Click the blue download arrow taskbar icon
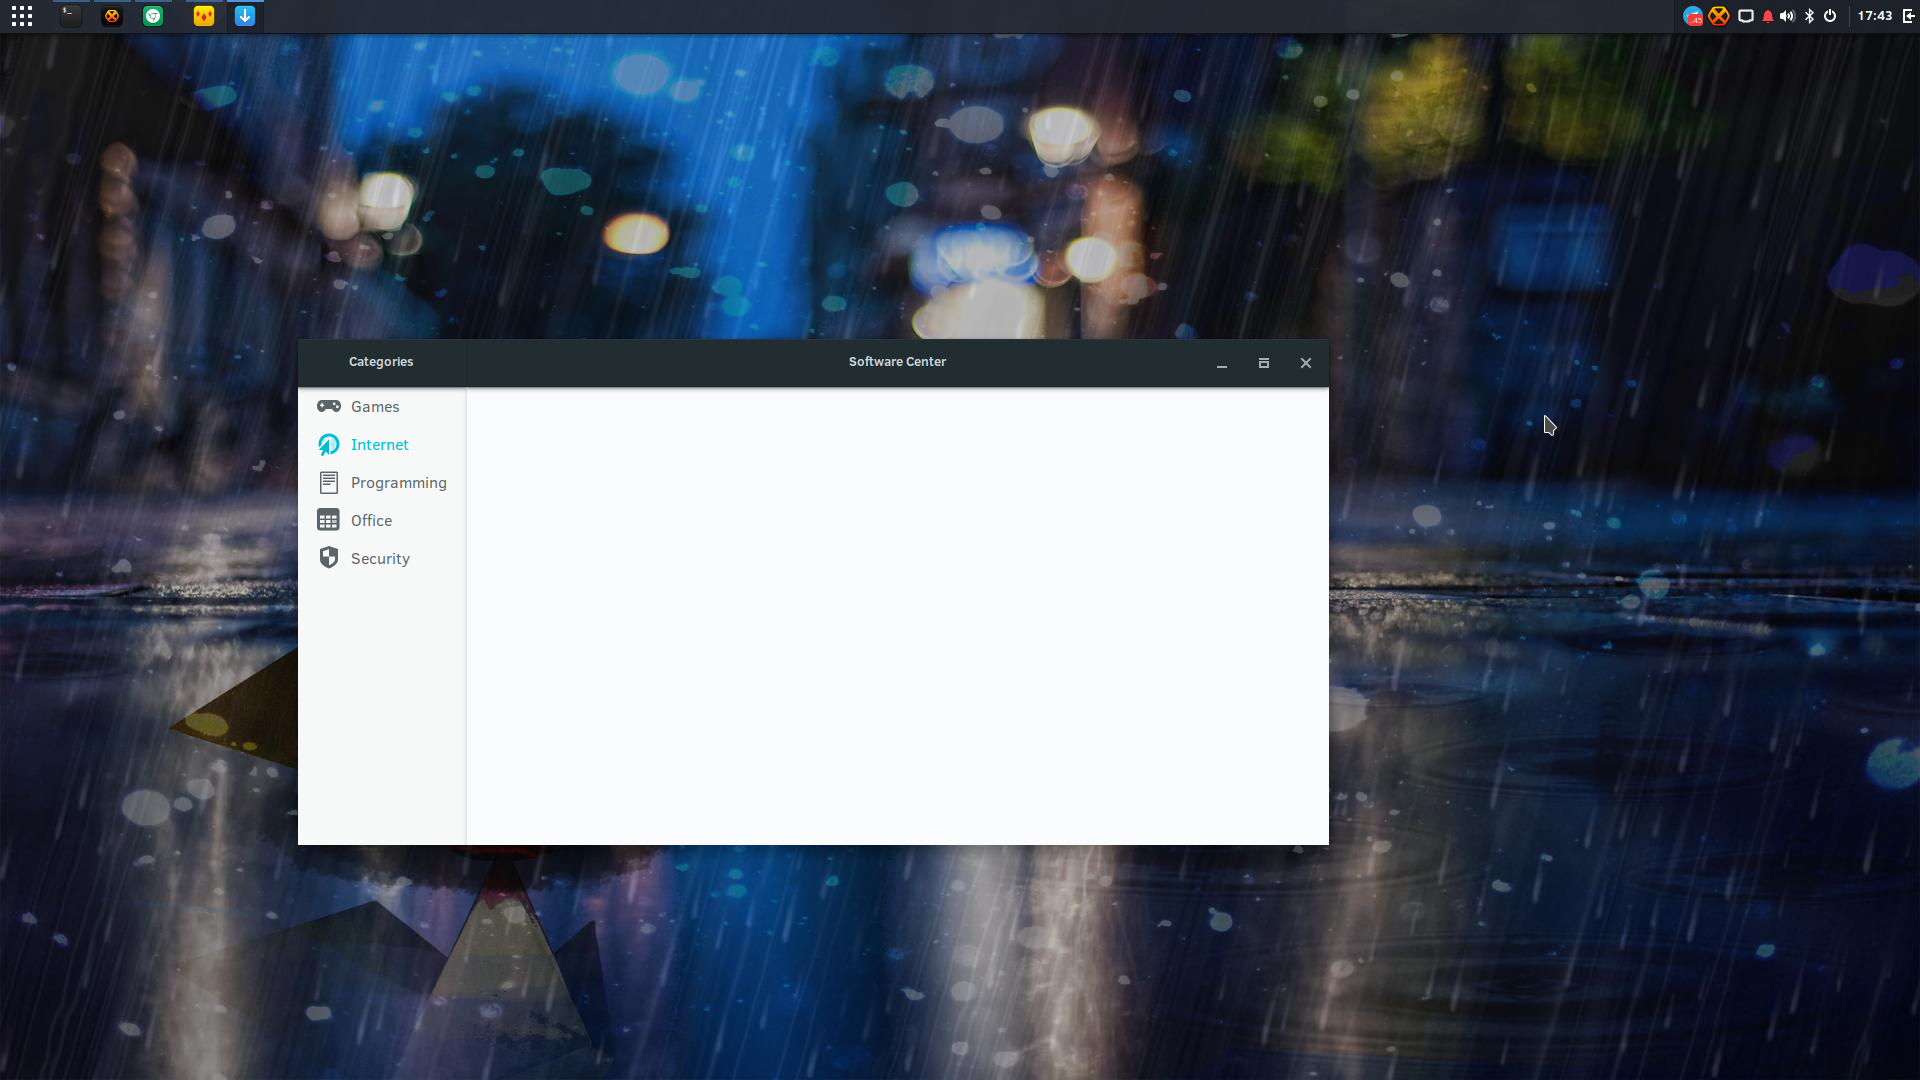 [x=245, y=16]
